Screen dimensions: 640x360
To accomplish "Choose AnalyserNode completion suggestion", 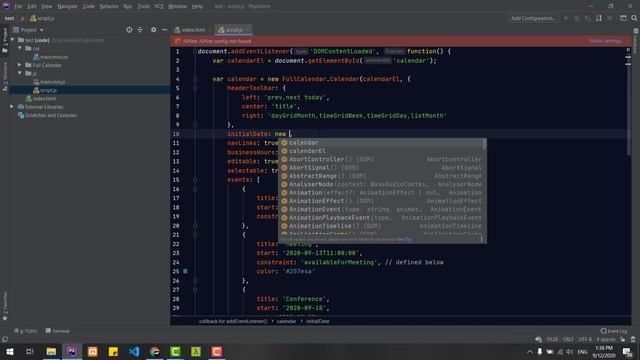I will (382, 184).
